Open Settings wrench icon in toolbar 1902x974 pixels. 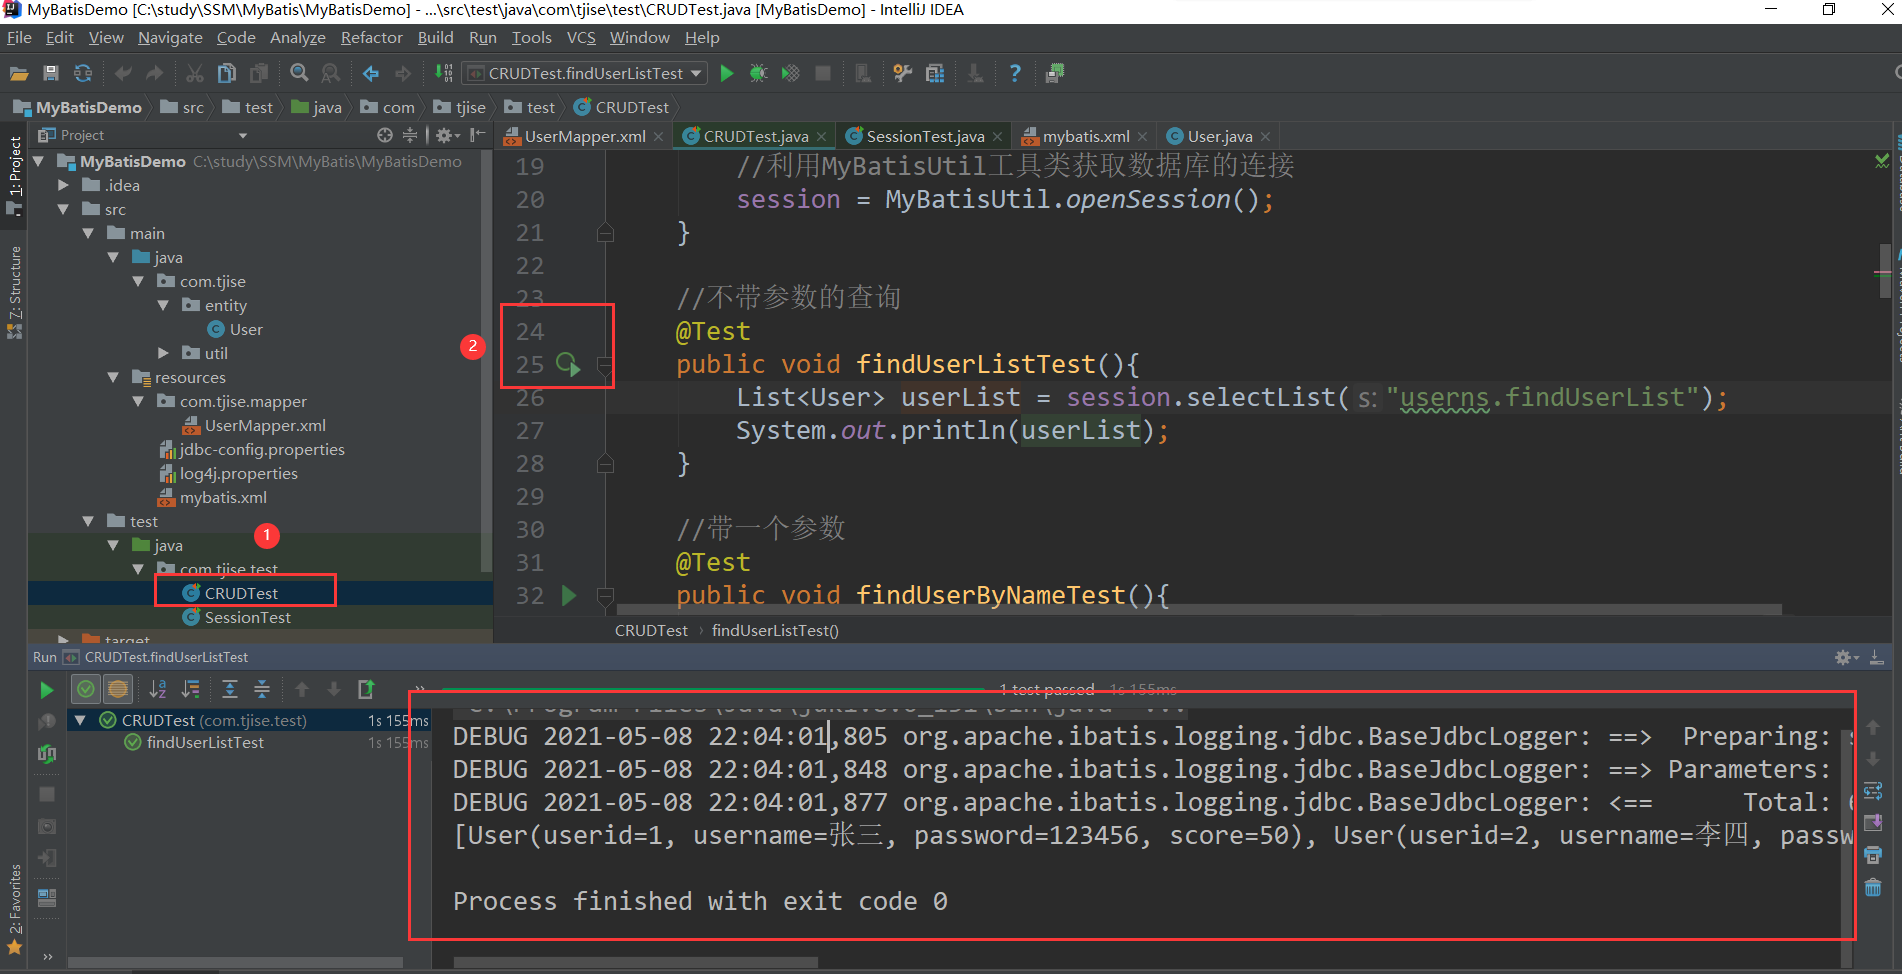tap(903, 73)
